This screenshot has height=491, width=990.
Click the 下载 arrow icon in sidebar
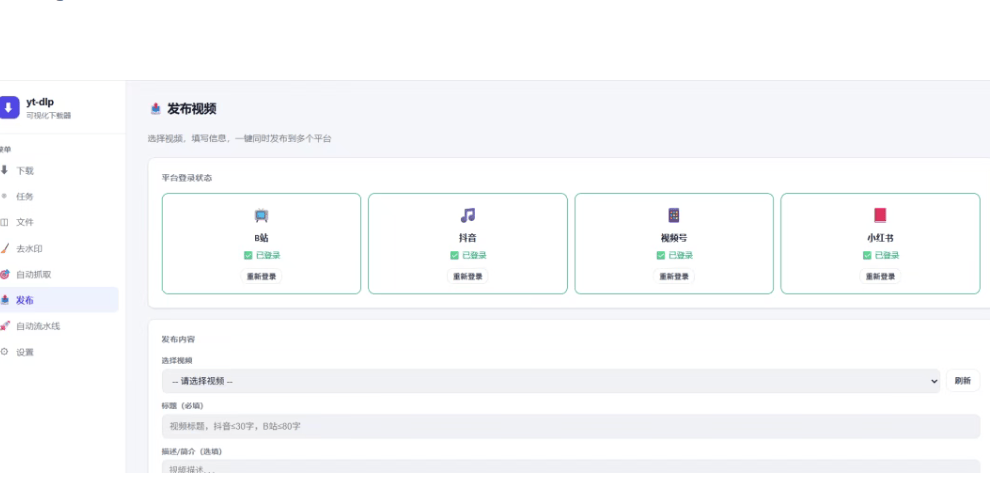point(4,170)
